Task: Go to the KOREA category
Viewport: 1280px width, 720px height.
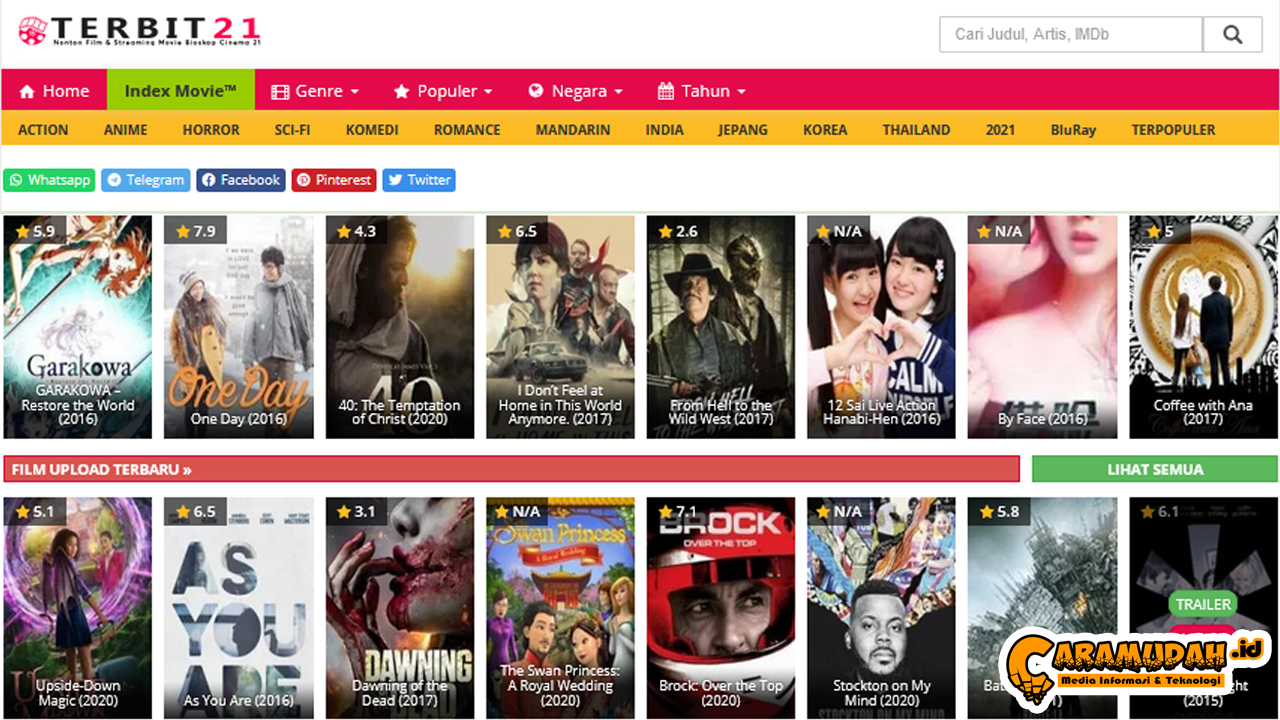Action: [825, 130]
